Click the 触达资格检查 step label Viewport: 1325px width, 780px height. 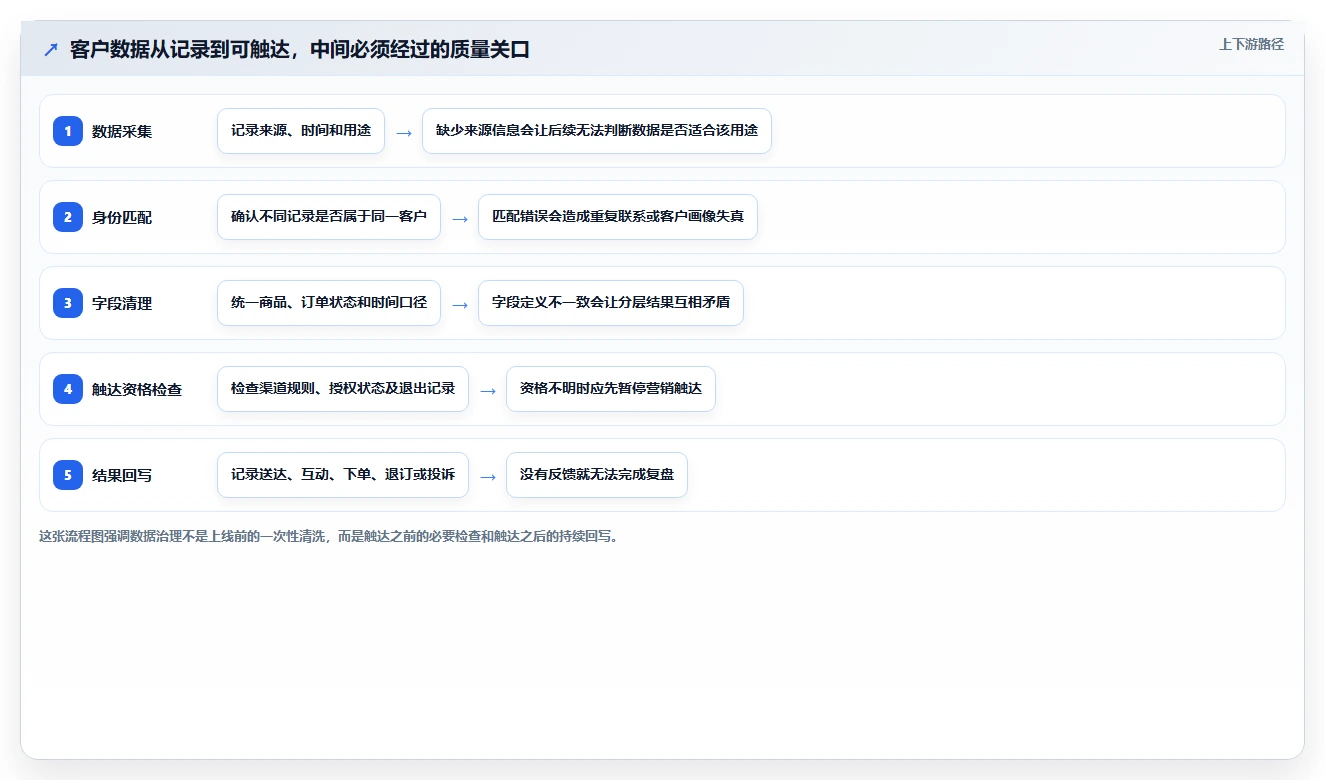click(137, 389)
